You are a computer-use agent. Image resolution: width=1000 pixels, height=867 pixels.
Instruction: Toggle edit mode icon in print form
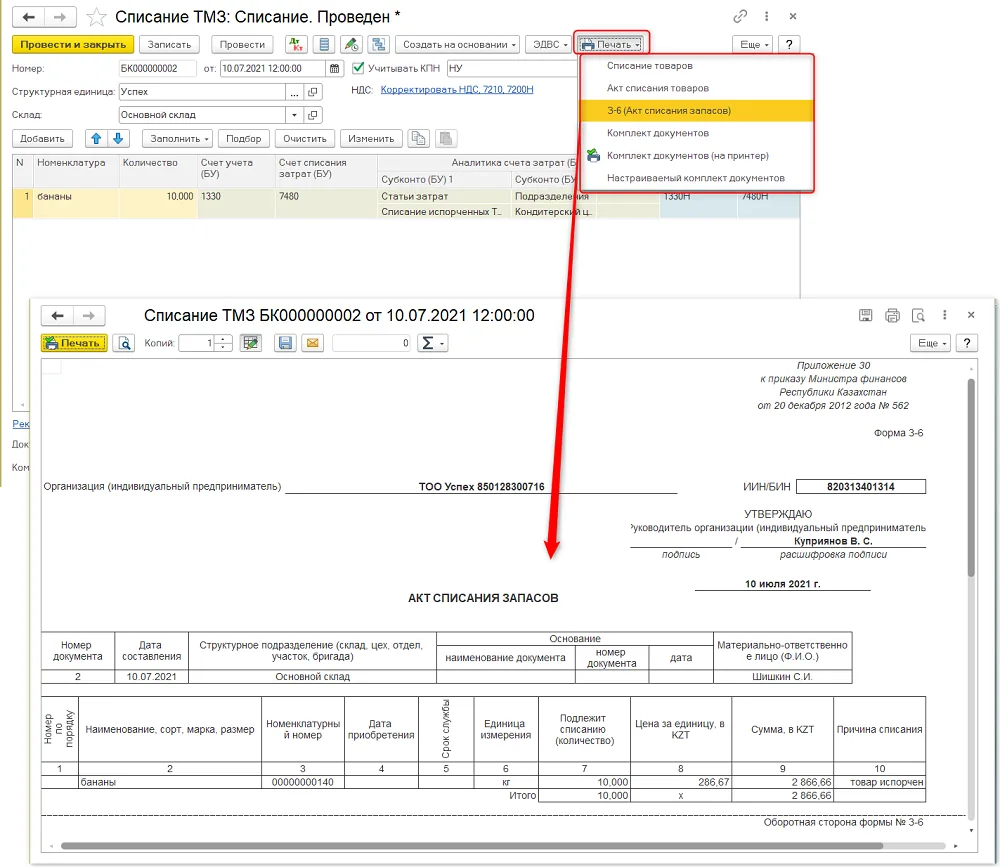pyautogui.click(x=251, y=343)
